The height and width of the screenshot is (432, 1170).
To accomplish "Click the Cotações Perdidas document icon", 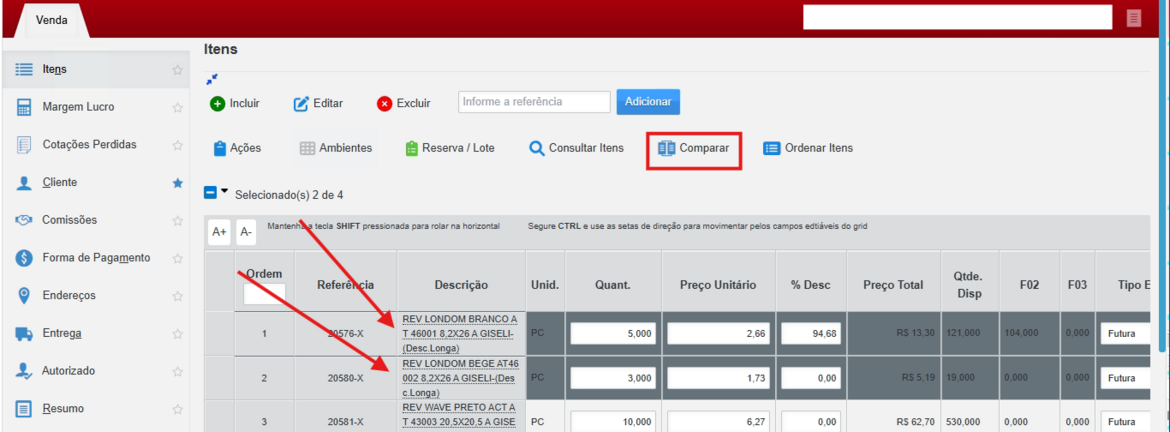I will [24, 145].
